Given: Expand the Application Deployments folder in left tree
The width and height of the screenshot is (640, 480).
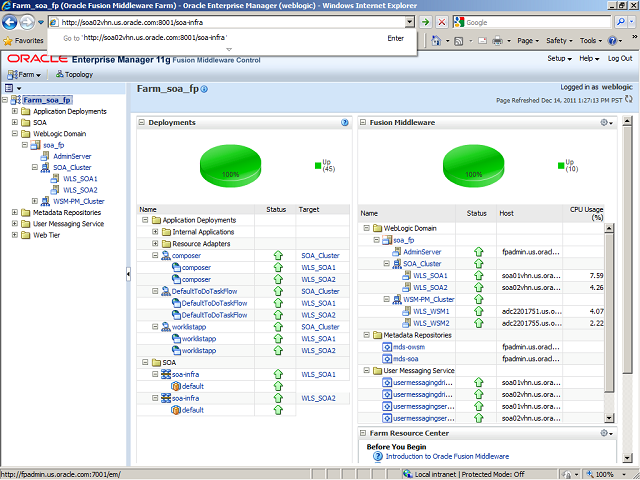Looking at the screenshot, I should [x=15, y=111].
